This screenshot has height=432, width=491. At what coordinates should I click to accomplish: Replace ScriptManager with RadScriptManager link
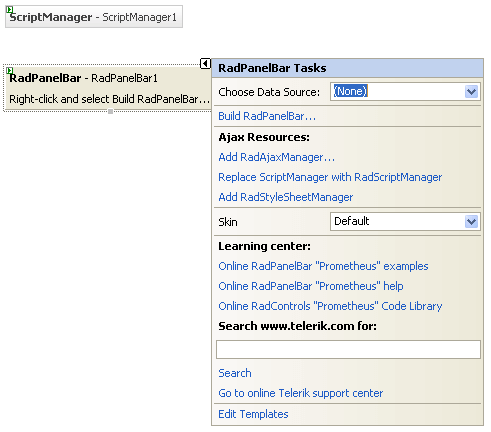pos(330,177)
